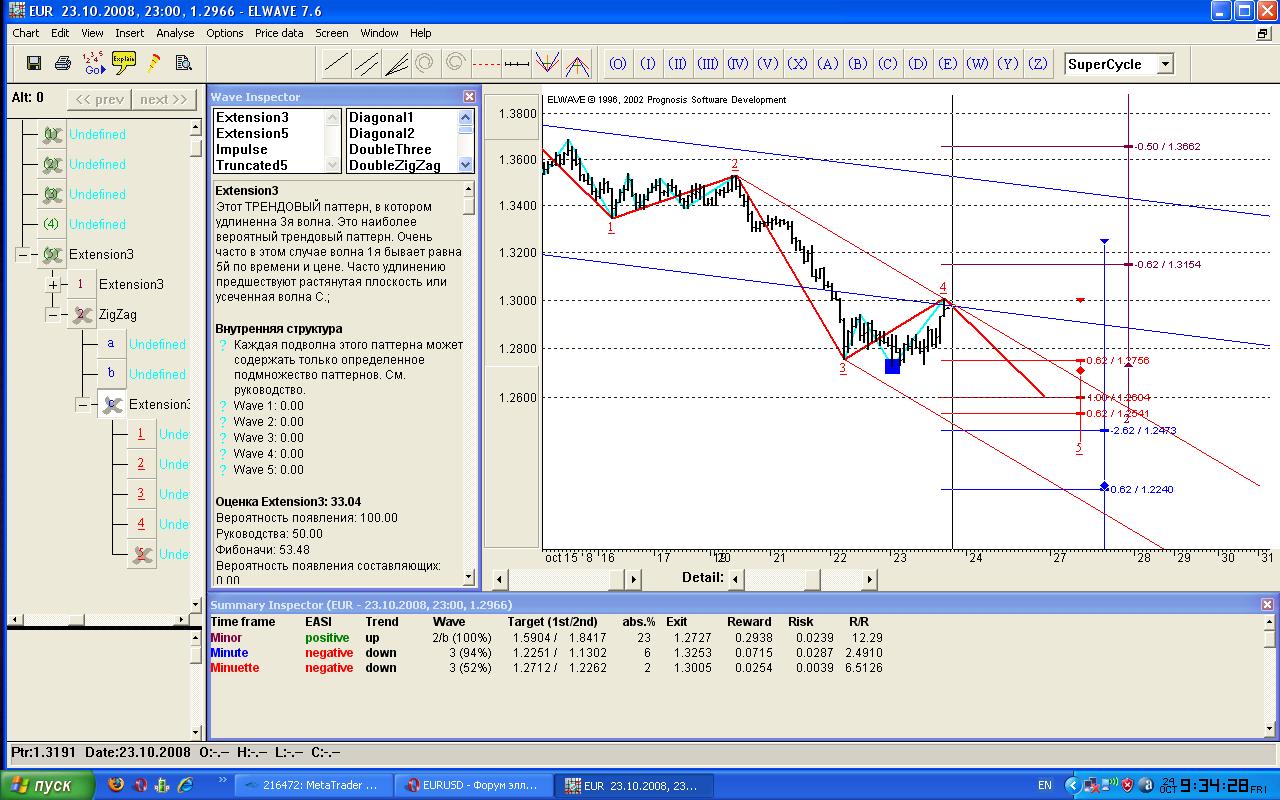The width and height of the screenshot is (1280, 800).
Task: Open the Analyse menu
Action: 175,33
